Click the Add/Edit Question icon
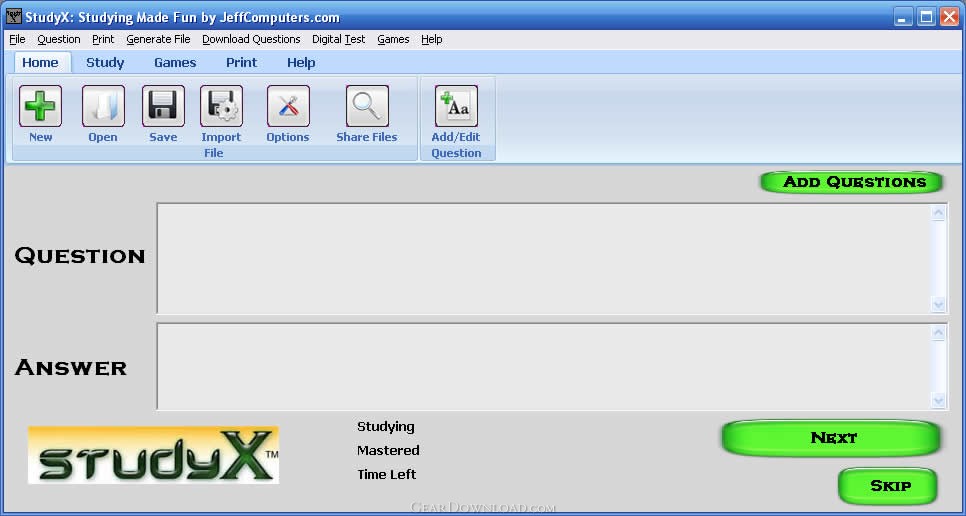966x516 pixels. 456,106
